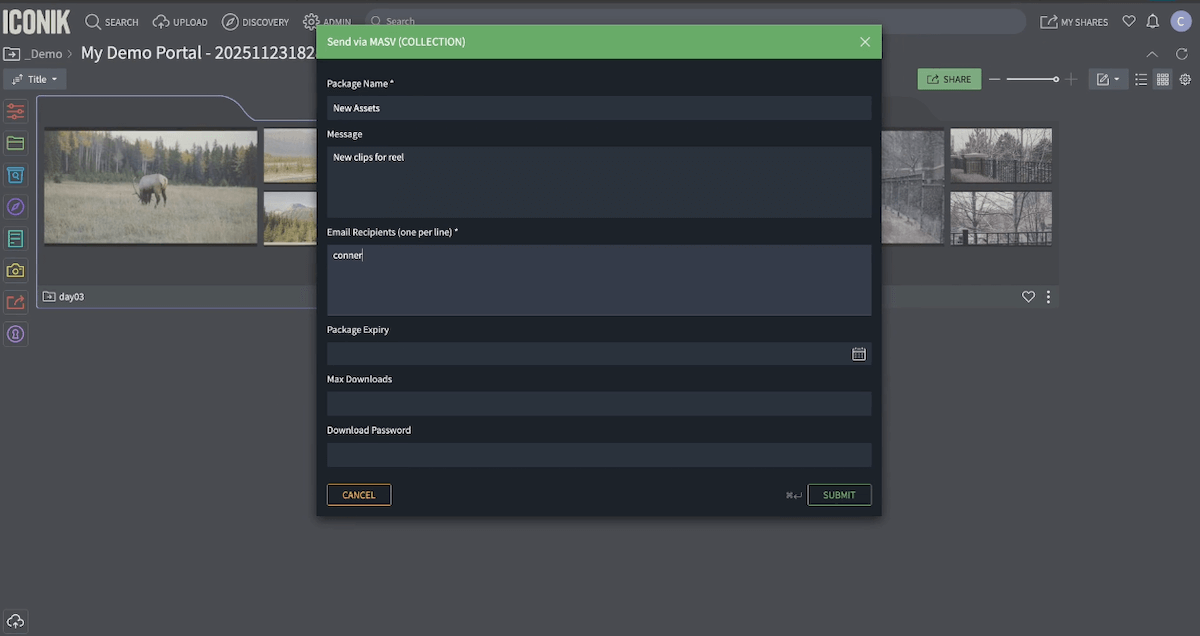Screen dimensions: 1200x636
Task: Open the saved searches folder icon
Action: coord(14,143)
